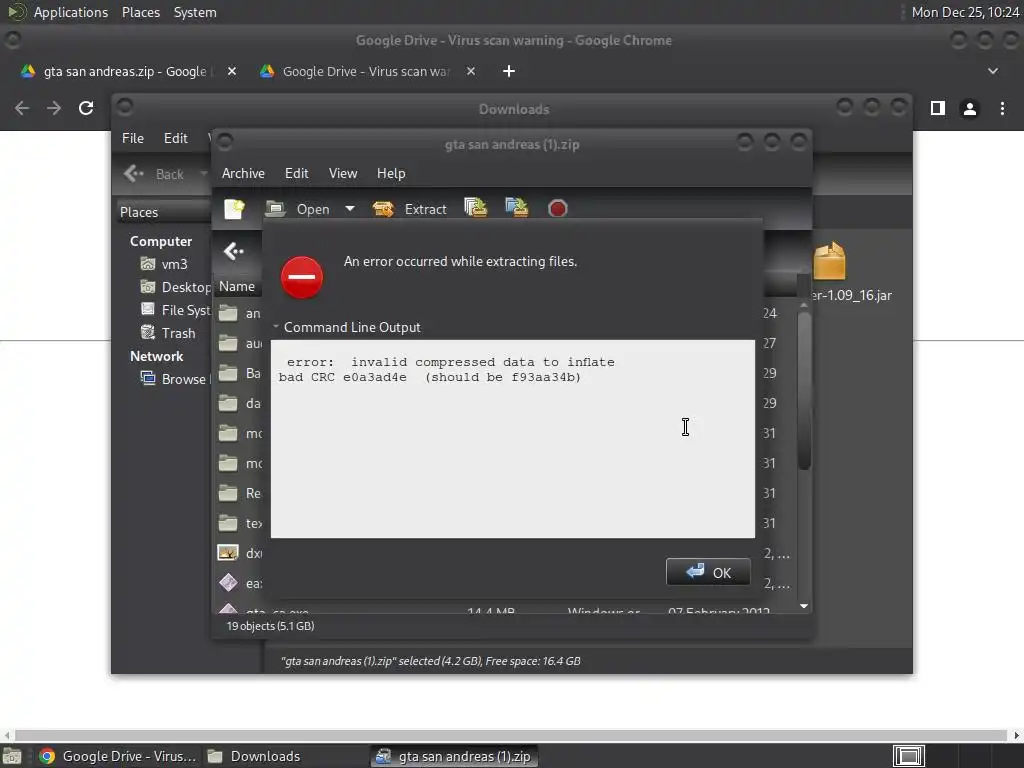The image size is (1024, 768).
Task: Click the Extract toolbar button
Action: 409,209
